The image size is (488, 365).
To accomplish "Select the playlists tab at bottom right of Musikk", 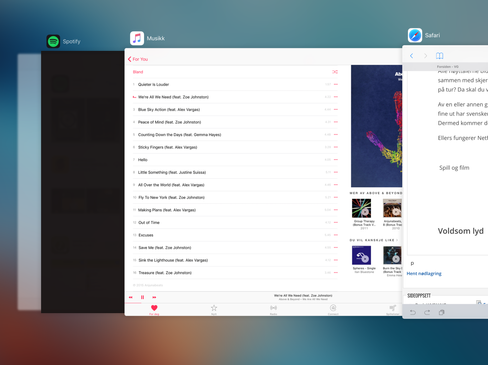I will (x=392, y=310).
